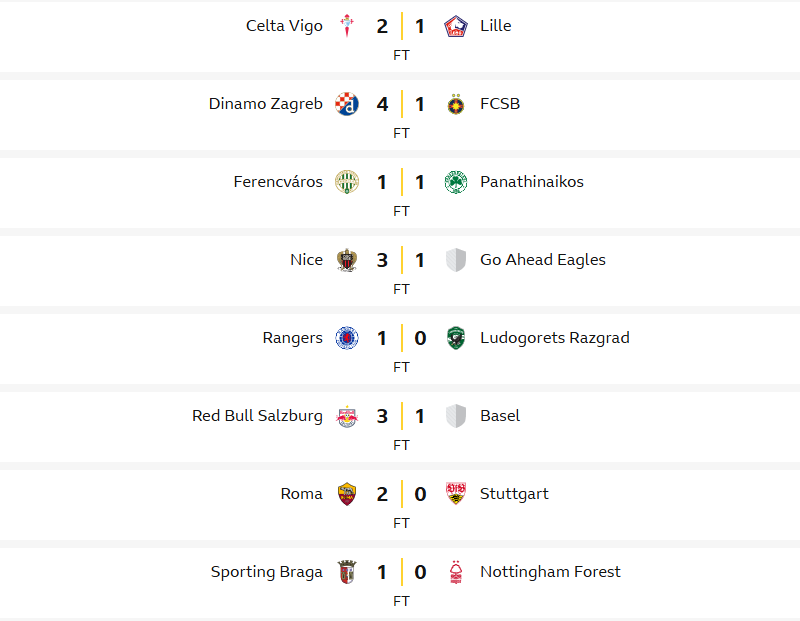800x621 pixels.
Task: Click the Nice club crest
Action: point(347,260)
